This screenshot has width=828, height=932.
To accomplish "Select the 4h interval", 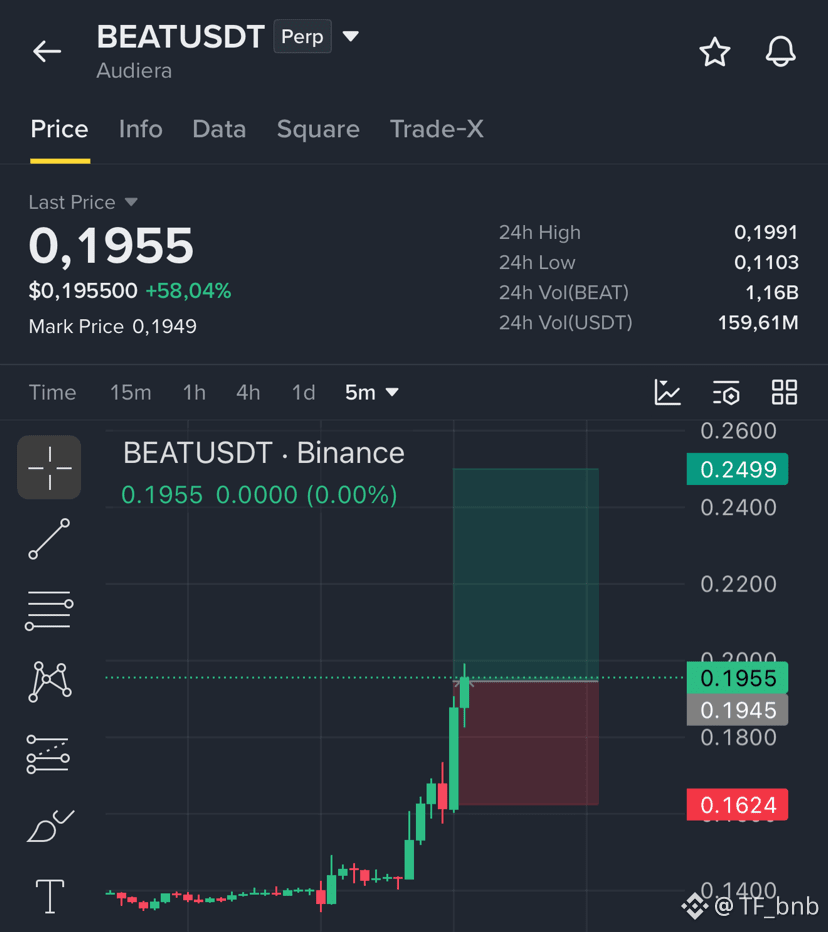I will click(x=248, y=392).
